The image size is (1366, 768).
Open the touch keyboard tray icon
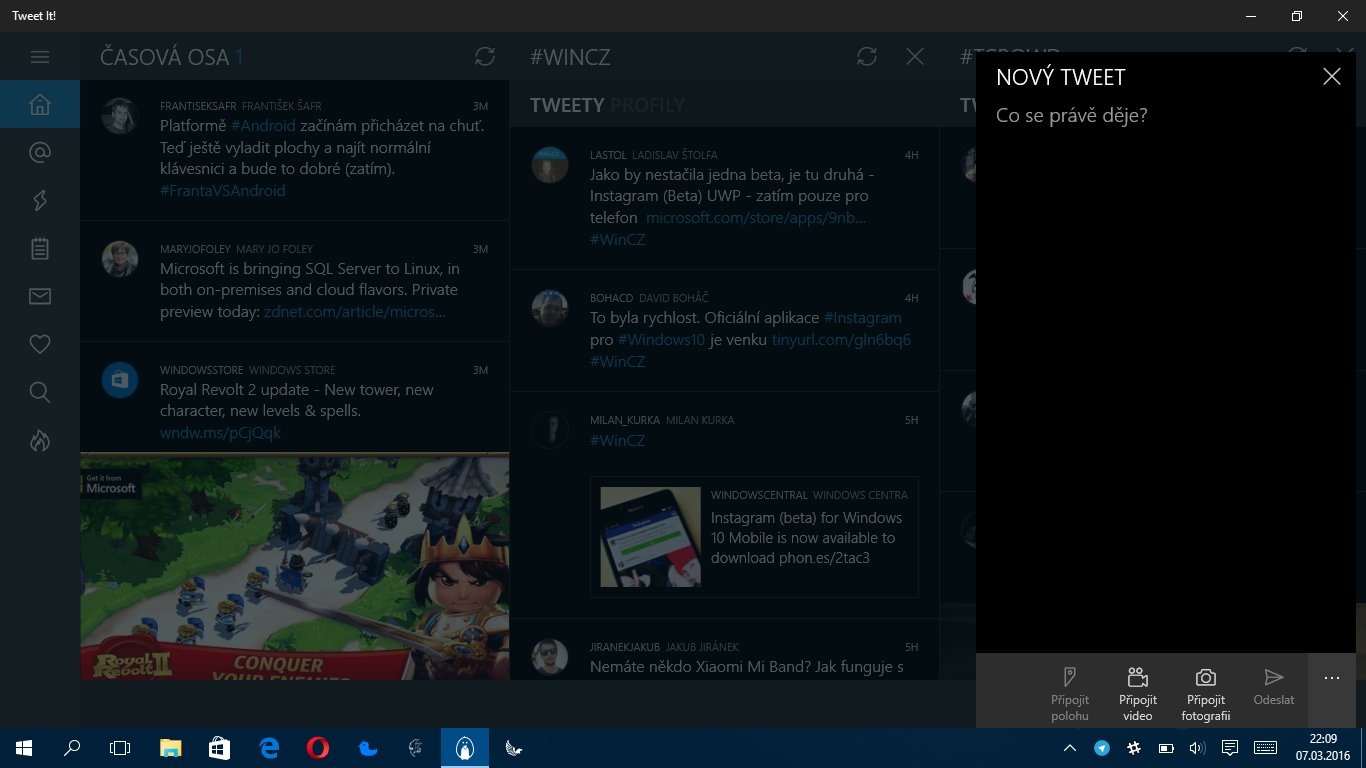pyautogui.click(x=1265, y=748)
